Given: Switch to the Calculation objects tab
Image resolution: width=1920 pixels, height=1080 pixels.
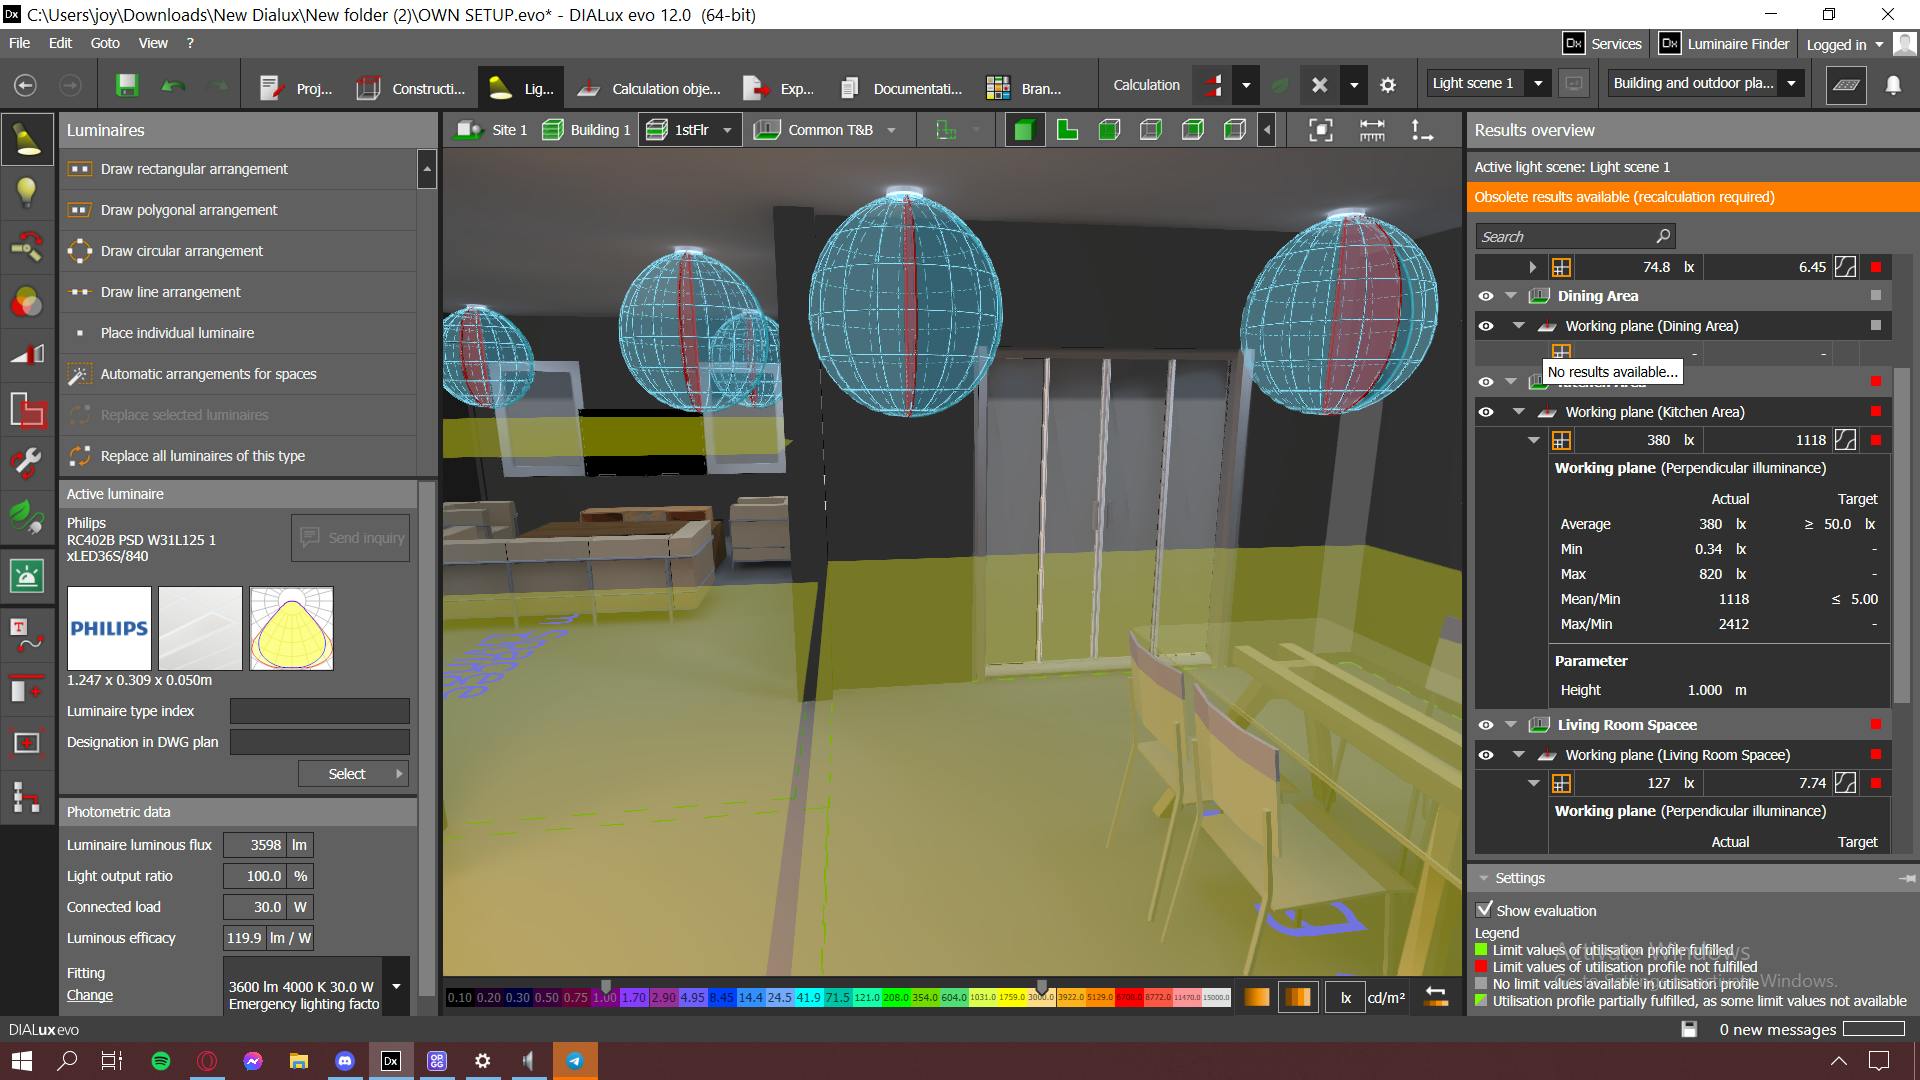Looking at the screenshot, I should 649,88.
